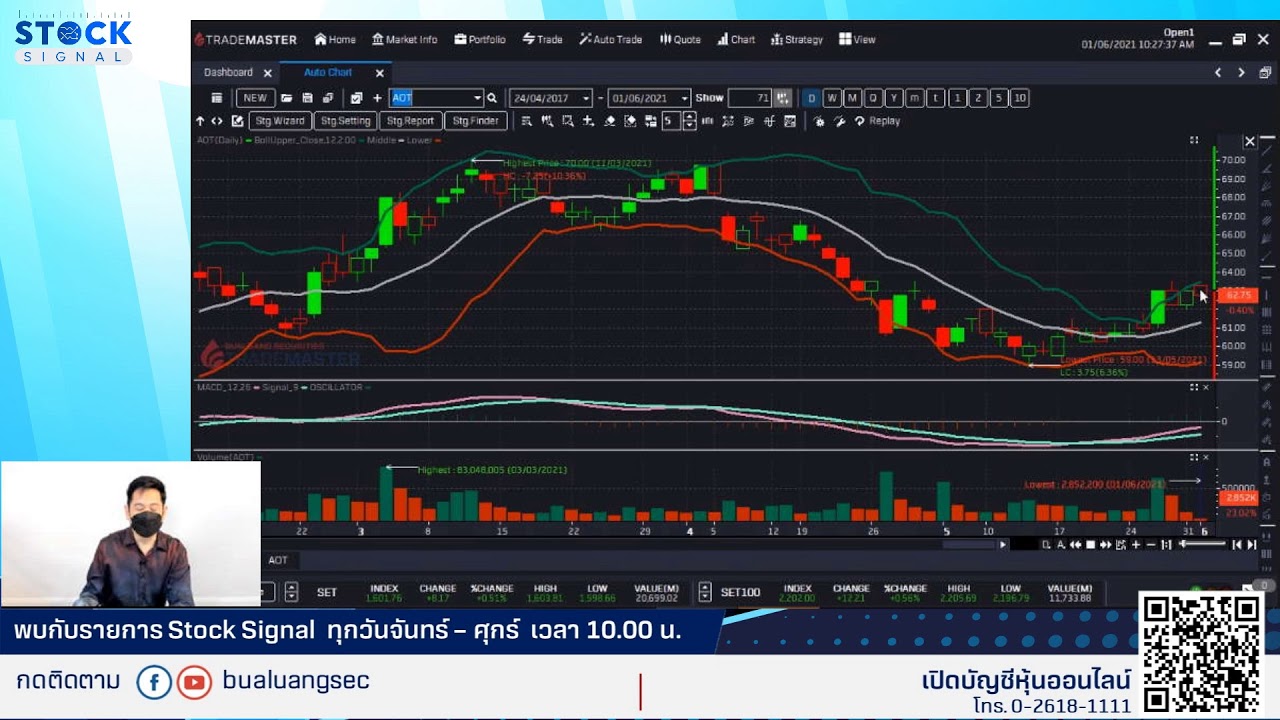Click the scrollbar right arrow under chart
Image resolution: width=1280 pixels, height=720 pixels.
click(1003, 545)
